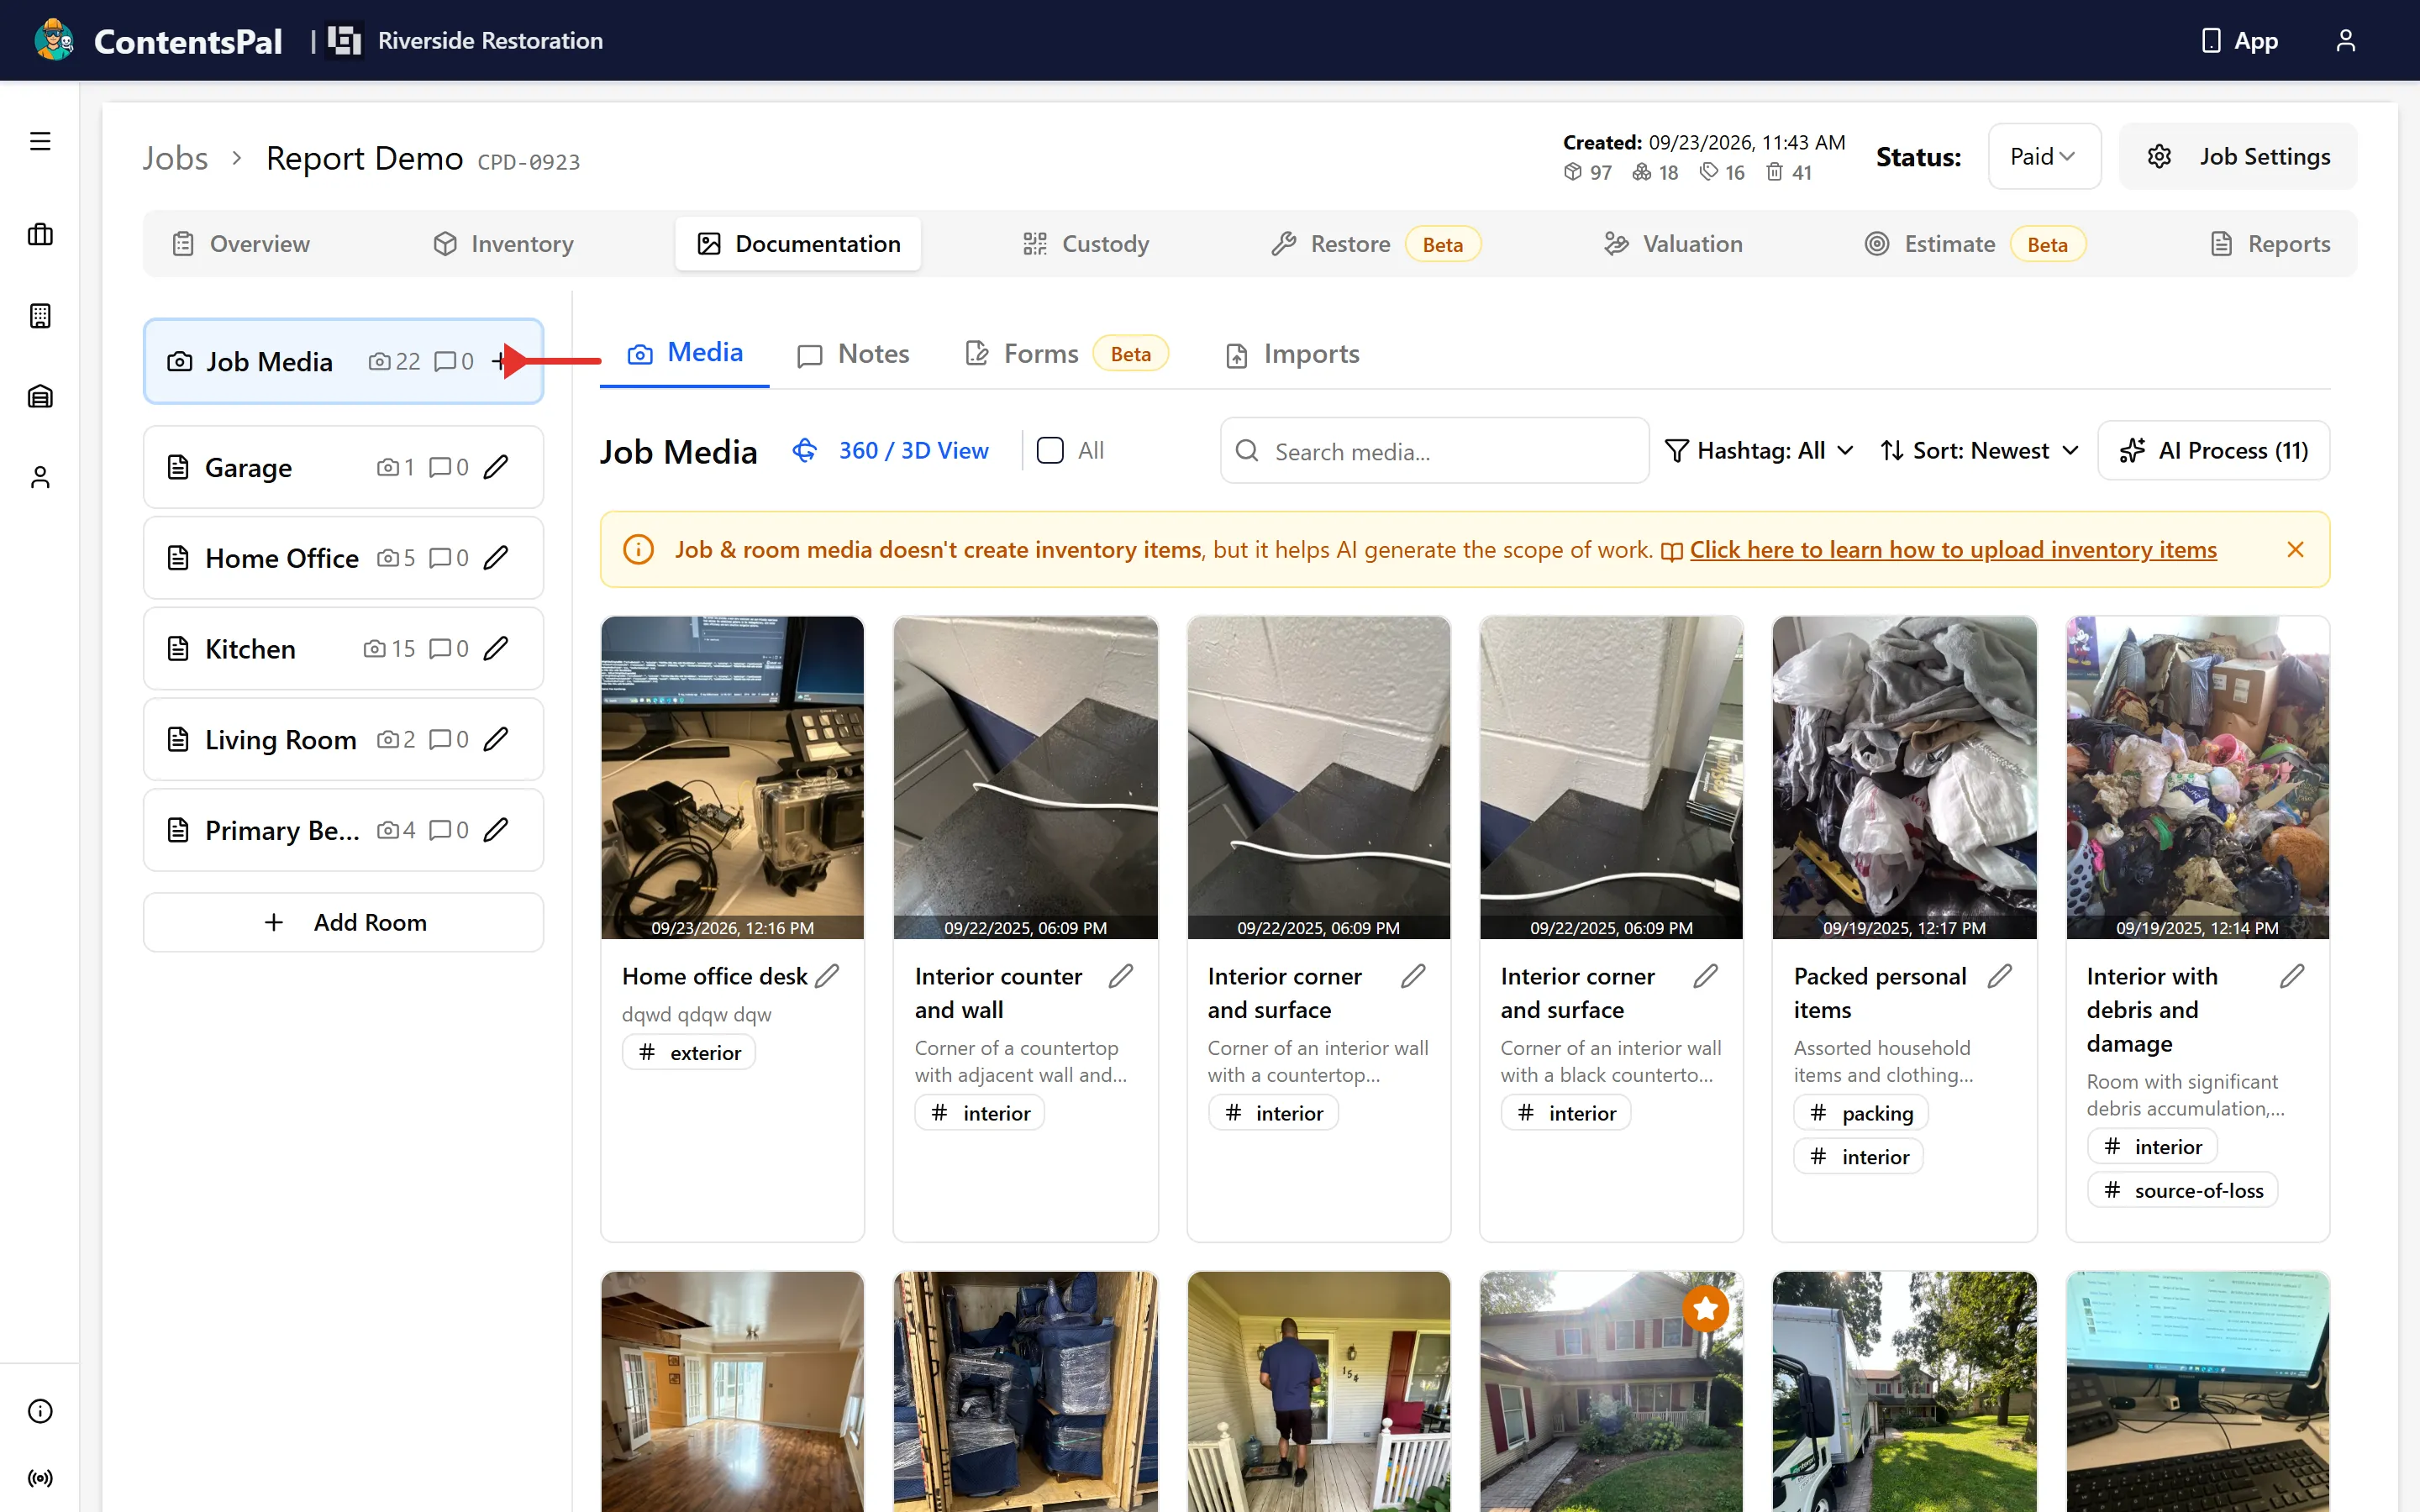Image resolution: width=2420 pixels, height=1512 pixels.
Task: Switch to the Notes sub-tab
Action: [853, 354]
